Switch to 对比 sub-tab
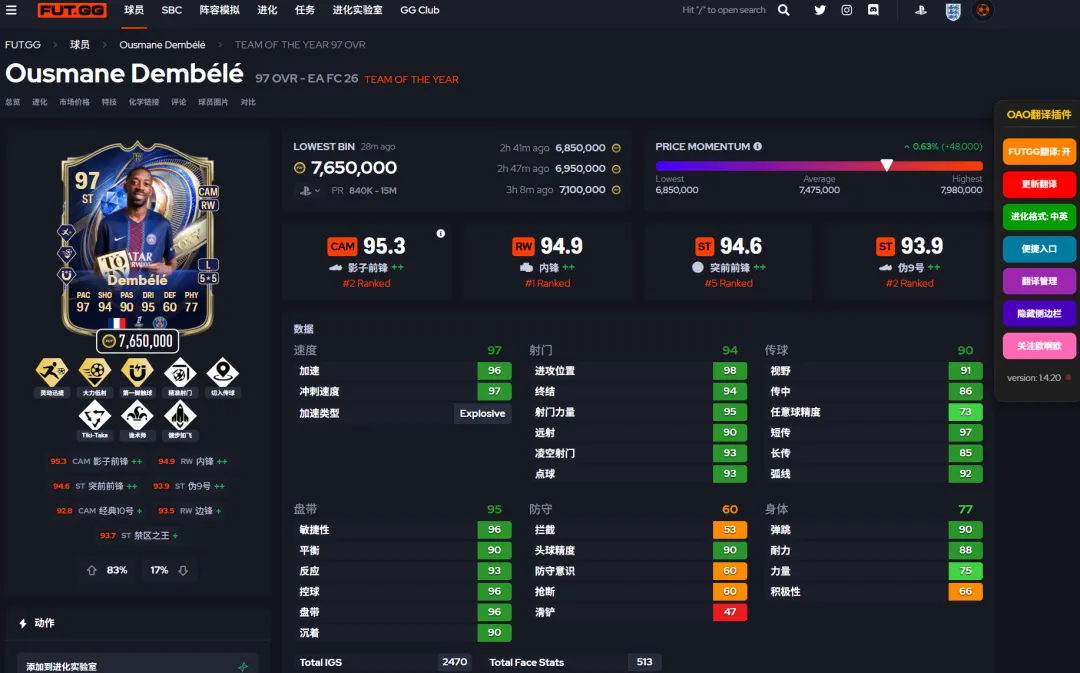 pos(248,102)
